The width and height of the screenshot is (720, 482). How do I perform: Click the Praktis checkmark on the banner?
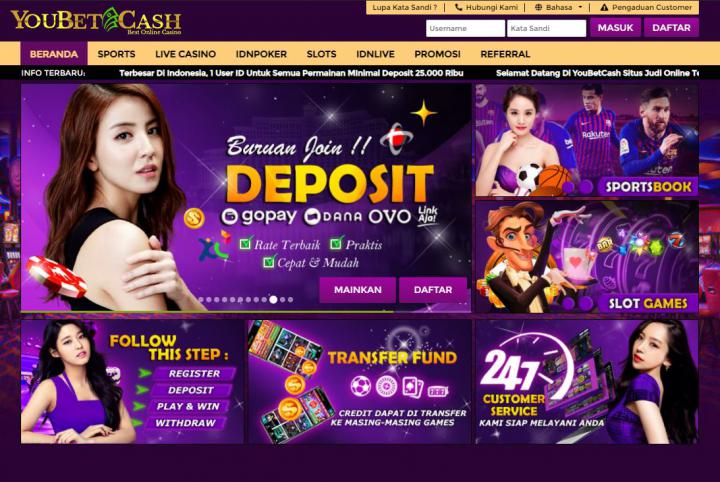337,242
